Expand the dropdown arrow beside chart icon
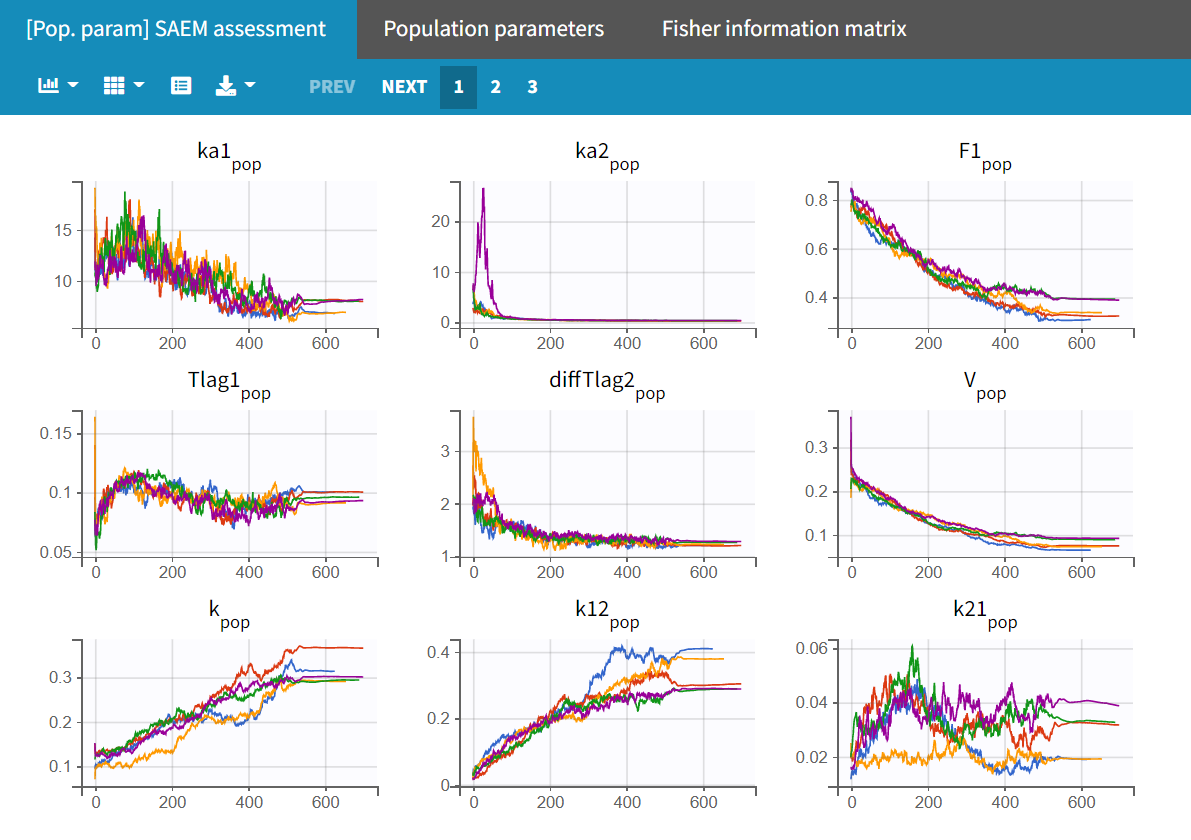1191x840 pixels. click(73, 86)
